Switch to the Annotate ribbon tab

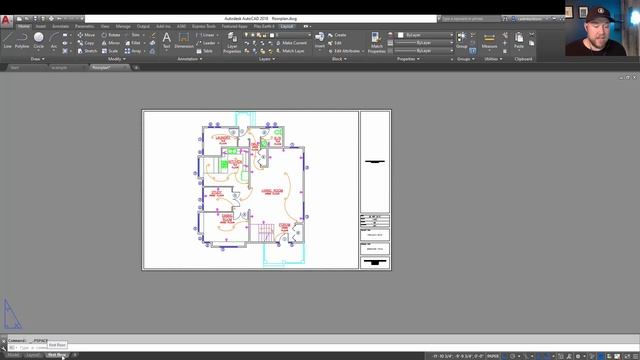[x=60, y=27]
